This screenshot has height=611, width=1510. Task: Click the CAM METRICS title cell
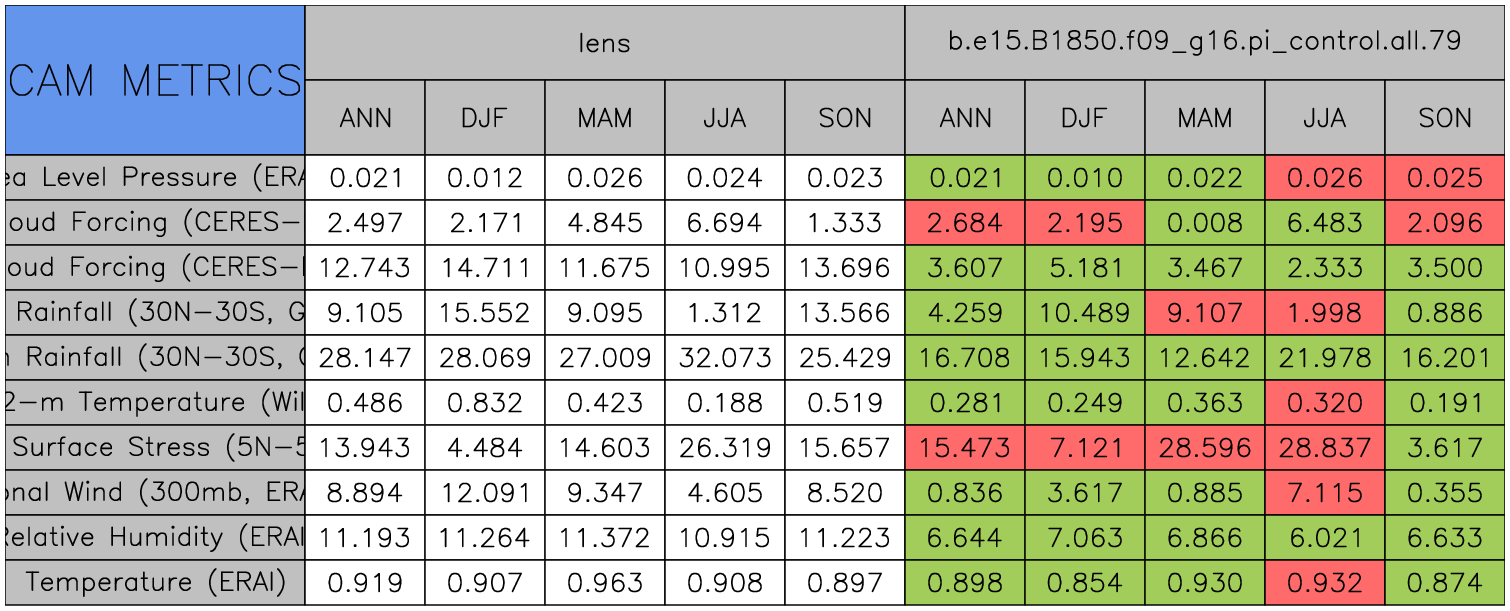point(155,80)
